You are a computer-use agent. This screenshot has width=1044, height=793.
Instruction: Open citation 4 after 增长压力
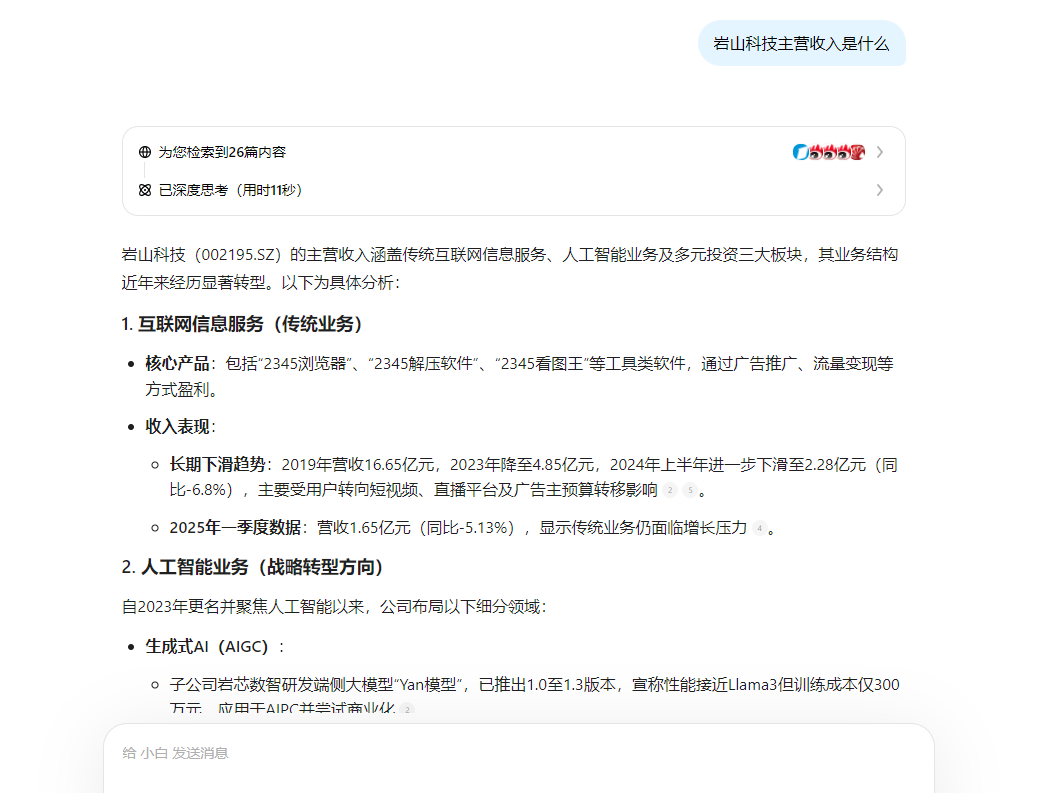tap(759, 529)
